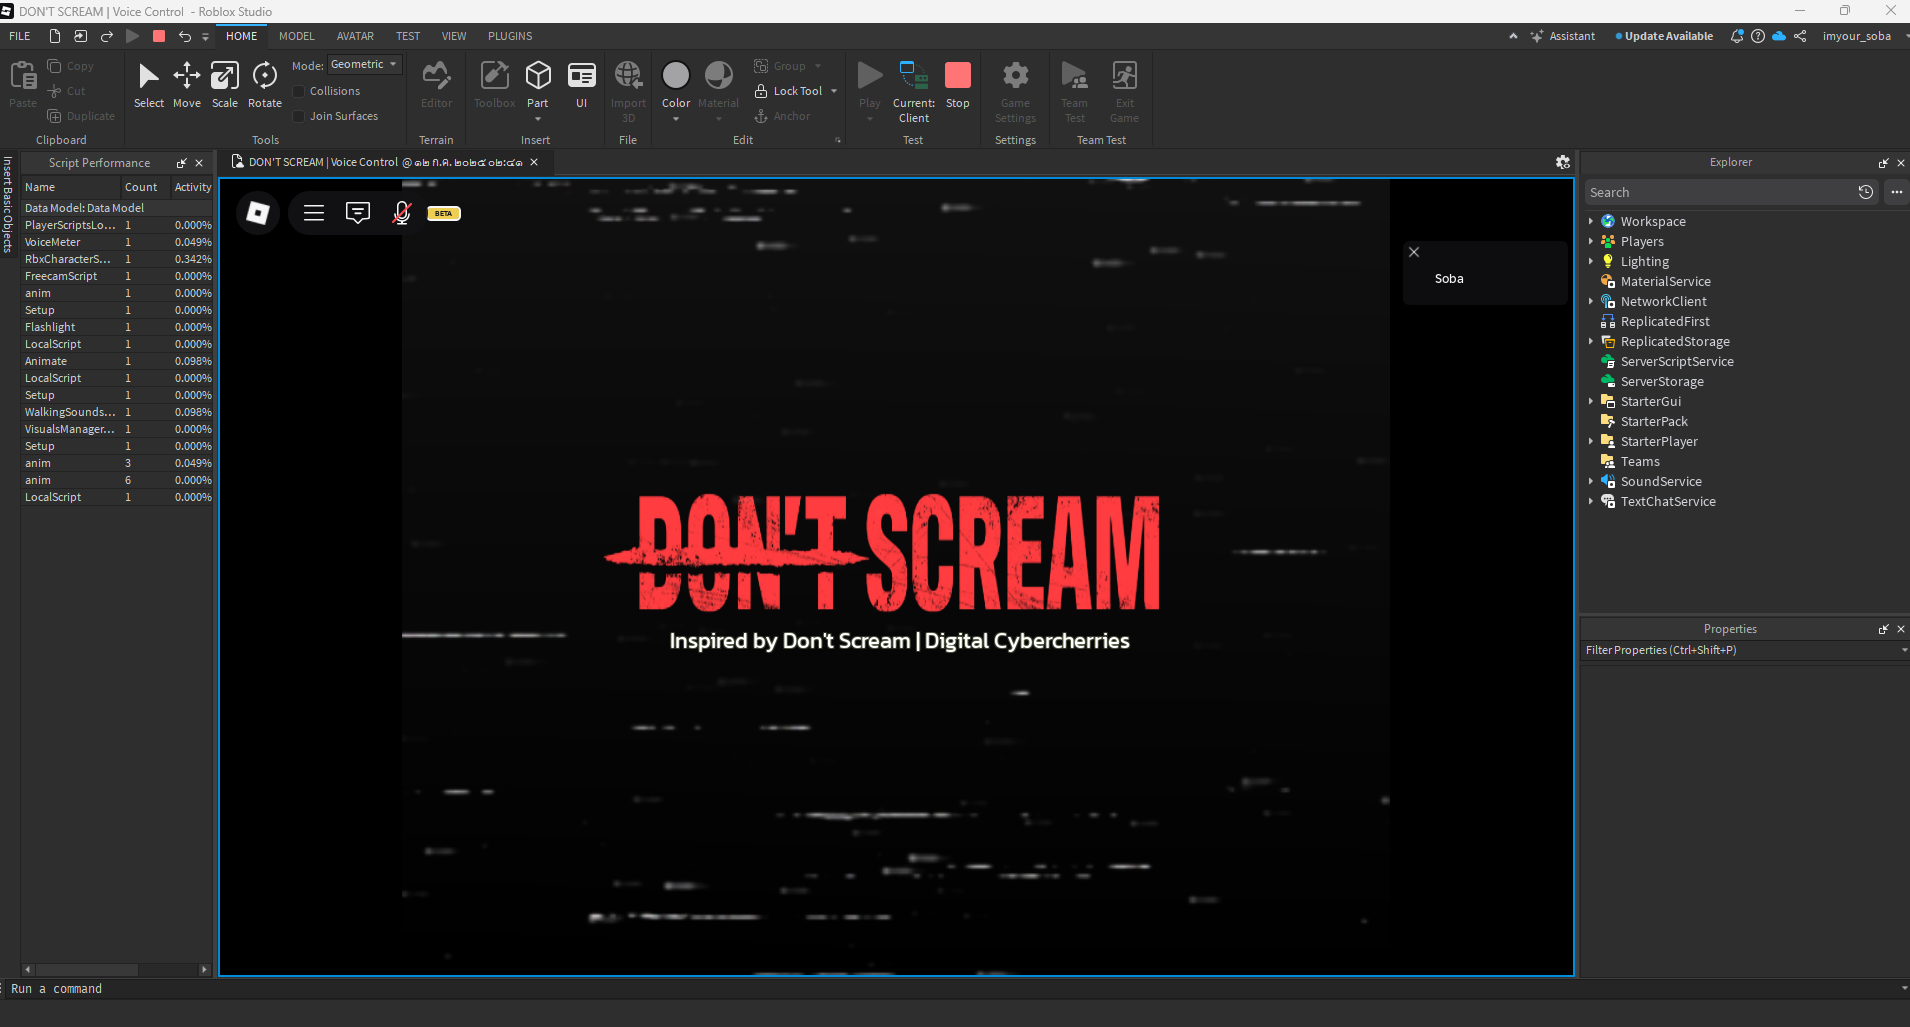Screen dimensions: 1910x1027
Task: Click the VoiceMeter script row
Action: (117, 242)
